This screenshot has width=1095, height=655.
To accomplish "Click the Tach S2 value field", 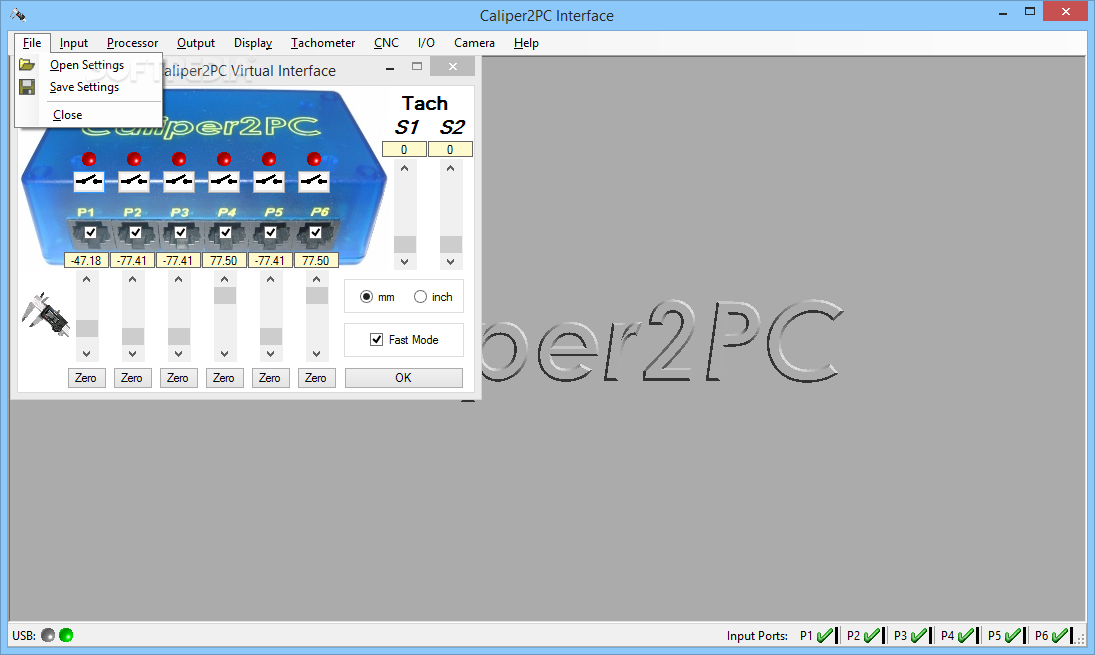I will tap(450, 149).
